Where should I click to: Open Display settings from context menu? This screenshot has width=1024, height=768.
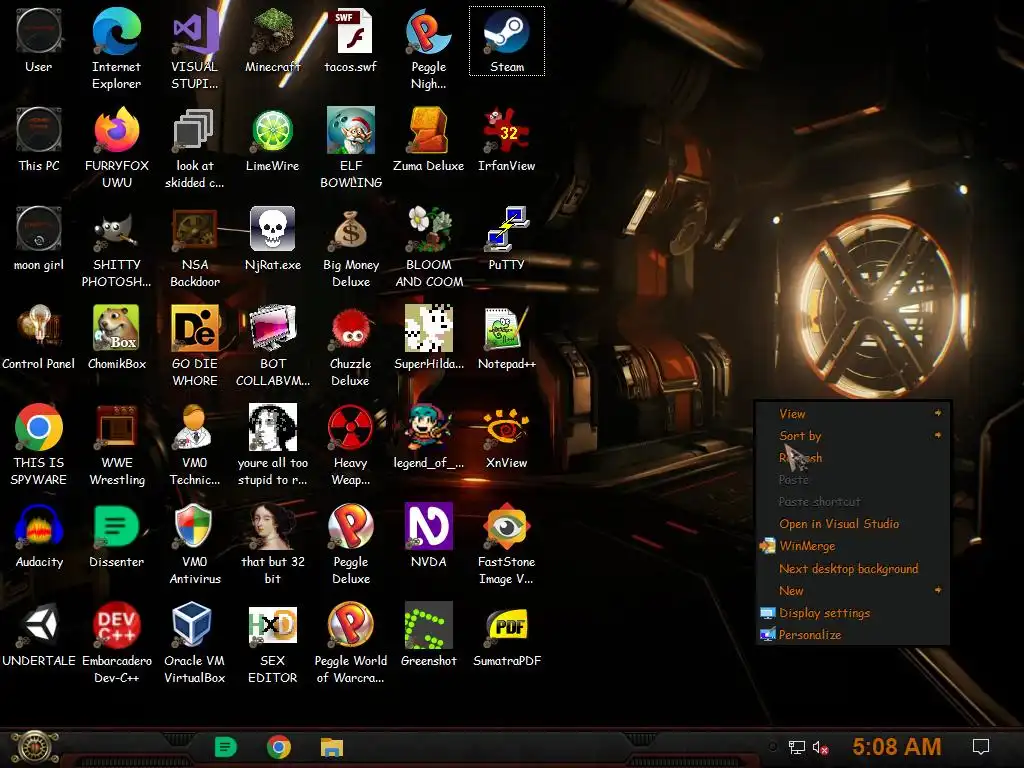click(852, 613)
